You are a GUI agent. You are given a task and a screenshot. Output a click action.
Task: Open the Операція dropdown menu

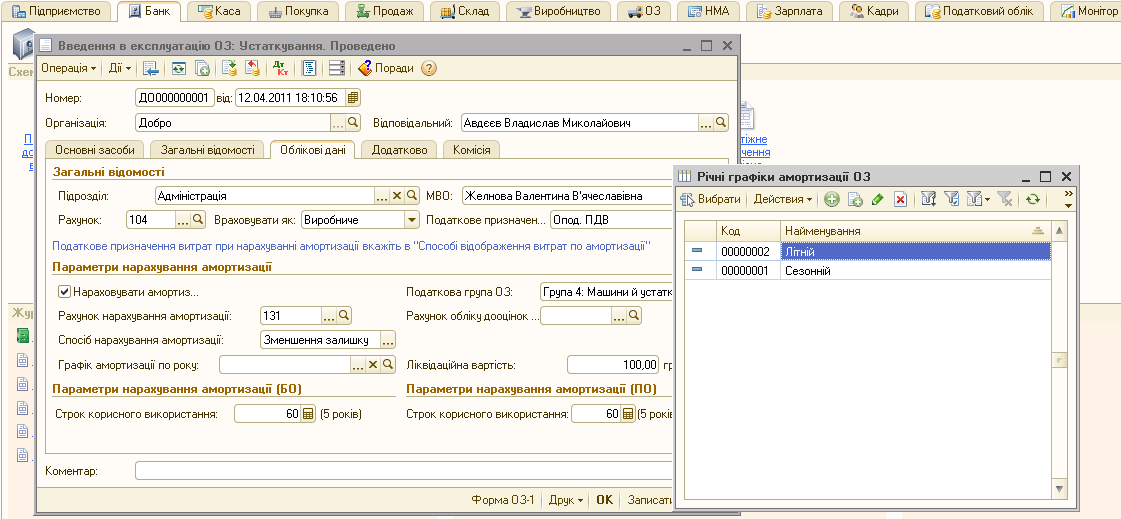click(68, 69)
